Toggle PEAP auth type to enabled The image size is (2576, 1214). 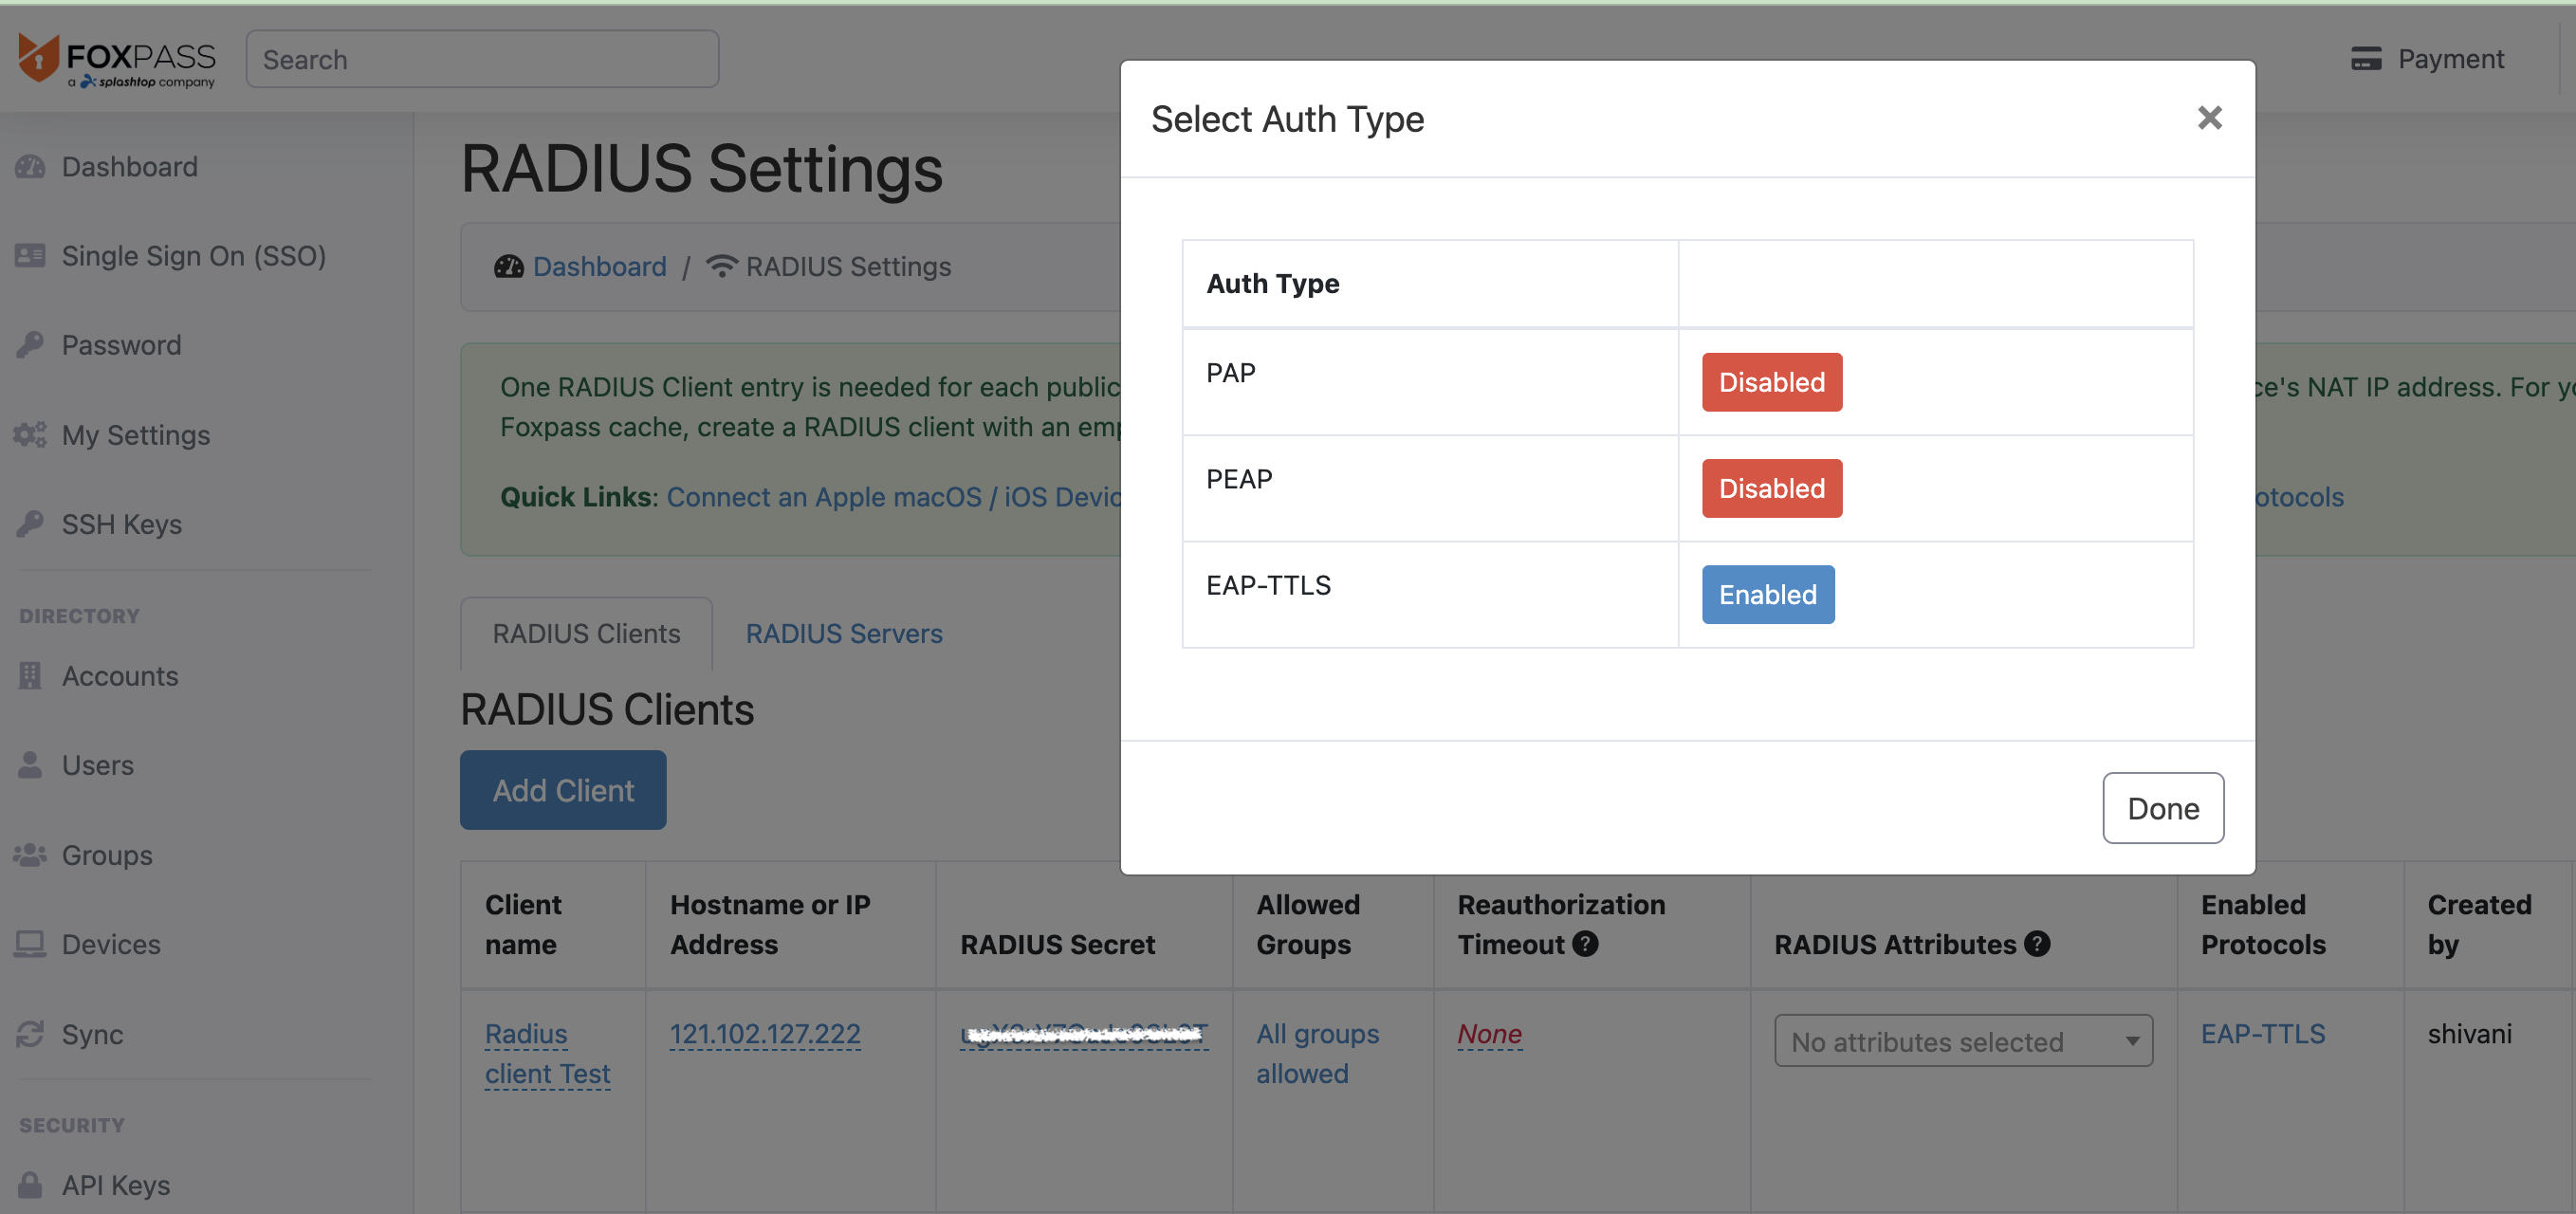(x=1773, y=487)
